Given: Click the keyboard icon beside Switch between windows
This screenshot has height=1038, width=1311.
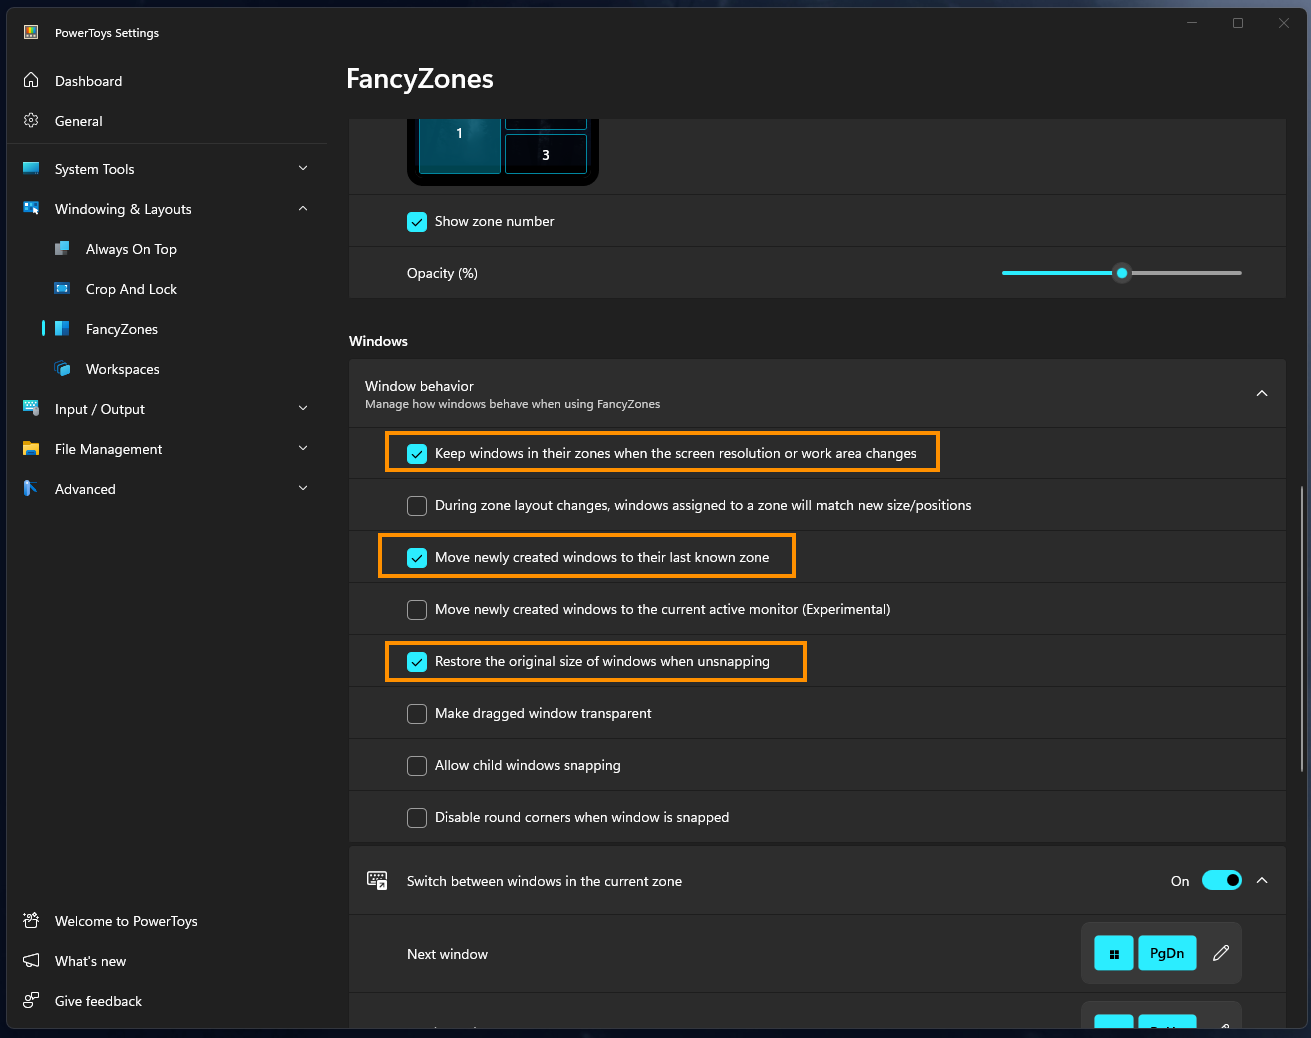Looking at the screenshot, I should pos(377,881).
